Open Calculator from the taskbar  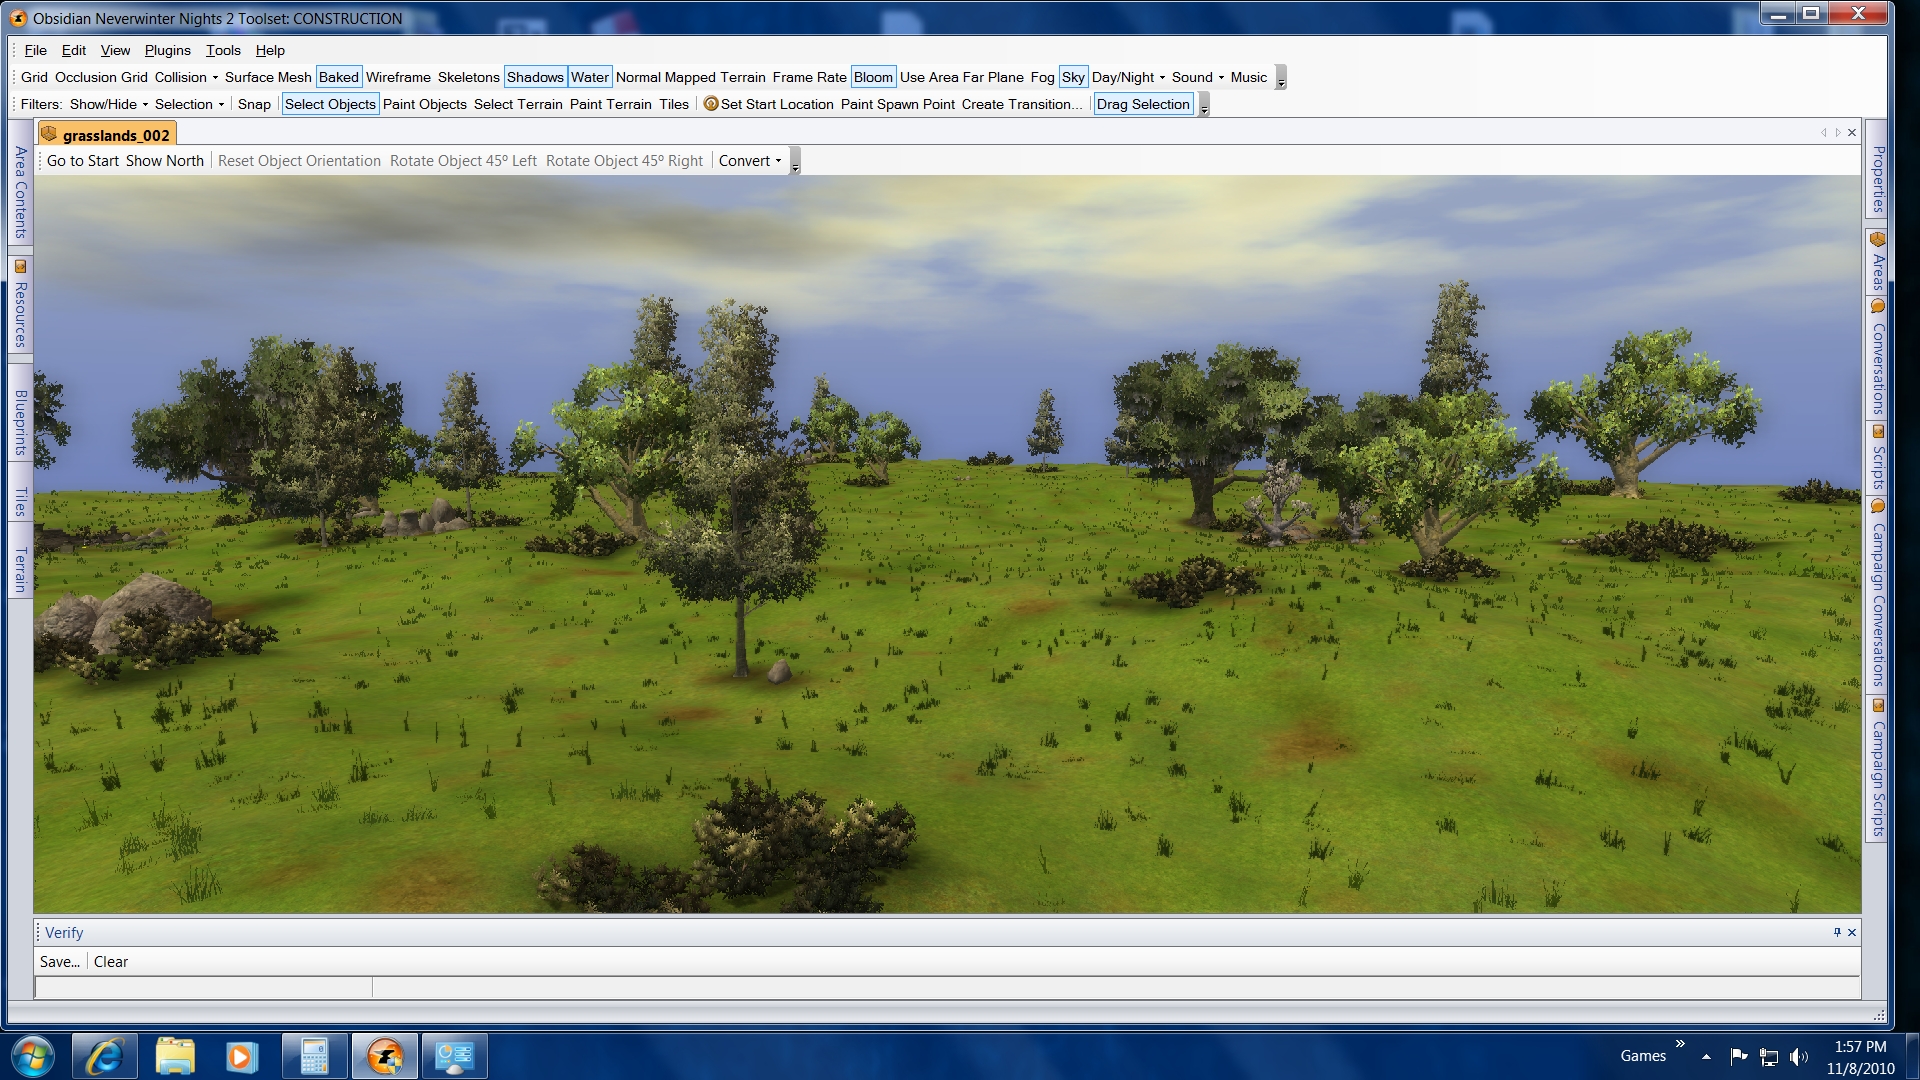(x=313, y=1057)
